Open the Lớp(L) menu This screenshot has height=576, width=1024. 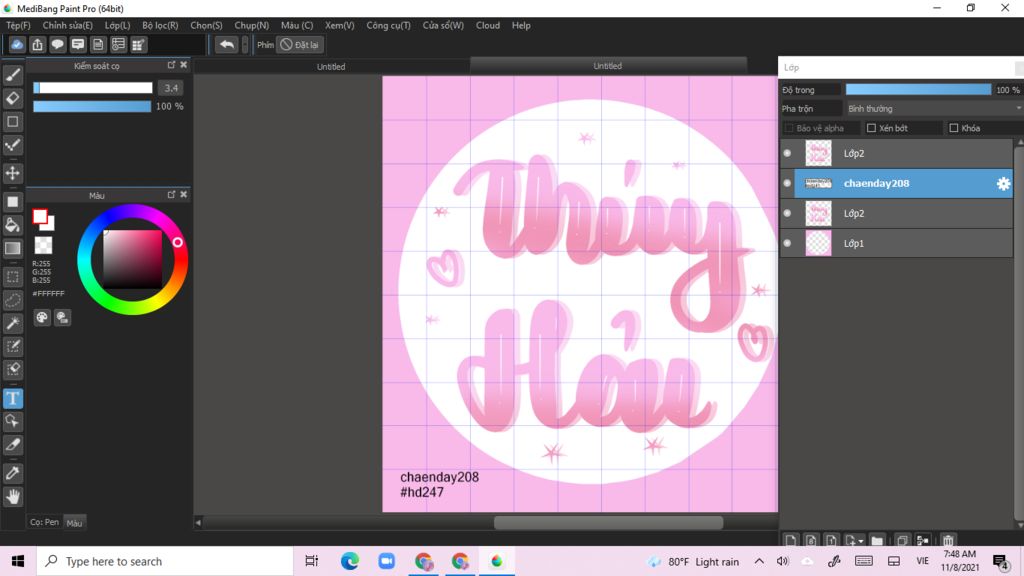pos(118,25)
